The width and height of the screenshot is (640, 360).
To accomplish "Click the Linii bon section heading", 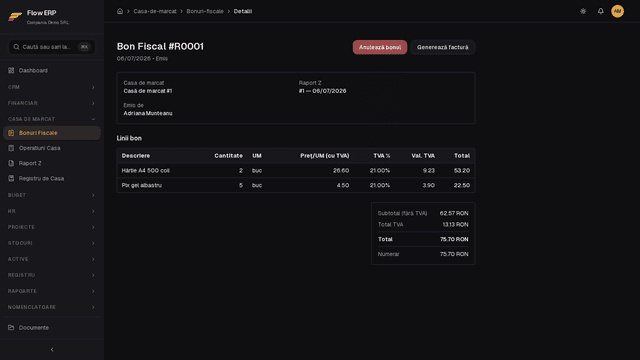I will [129, 138].
